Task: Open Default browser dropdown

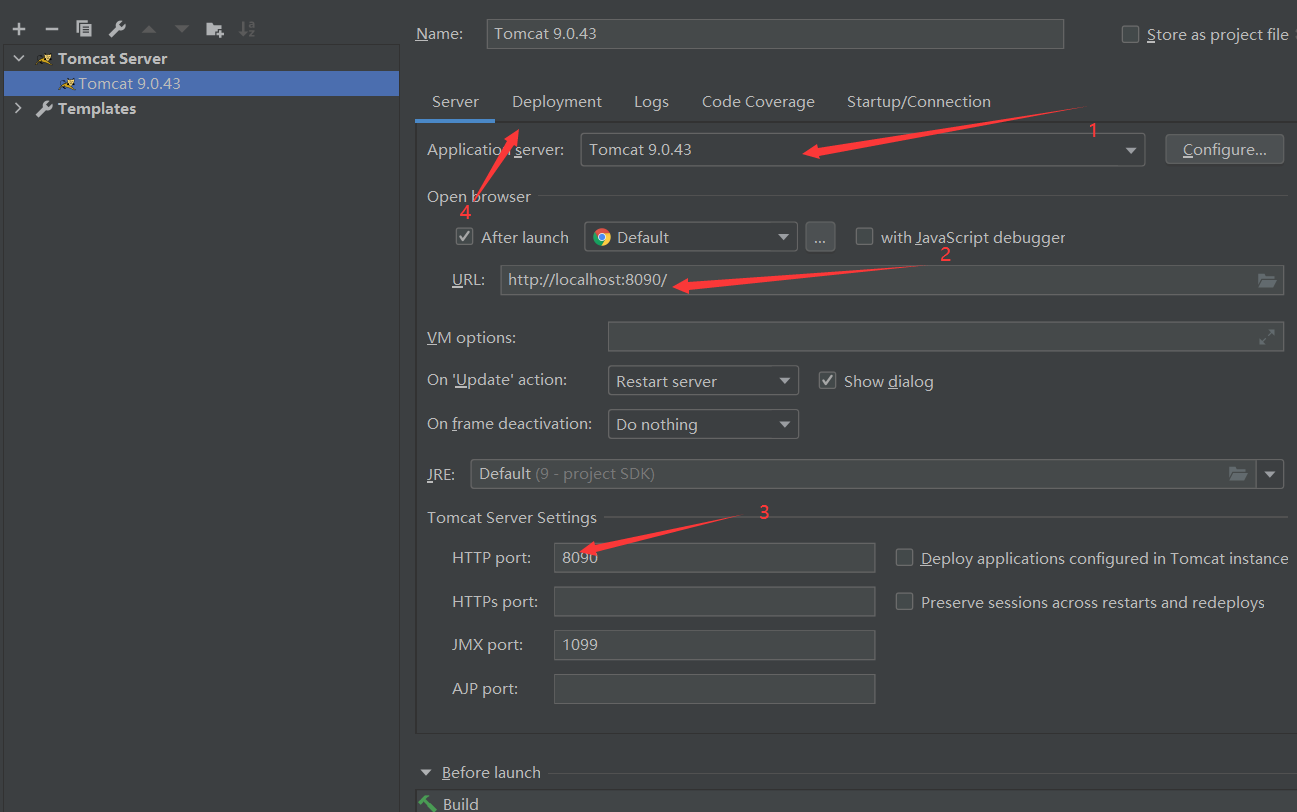Action: pyautogui.click(x=691, y=237)
